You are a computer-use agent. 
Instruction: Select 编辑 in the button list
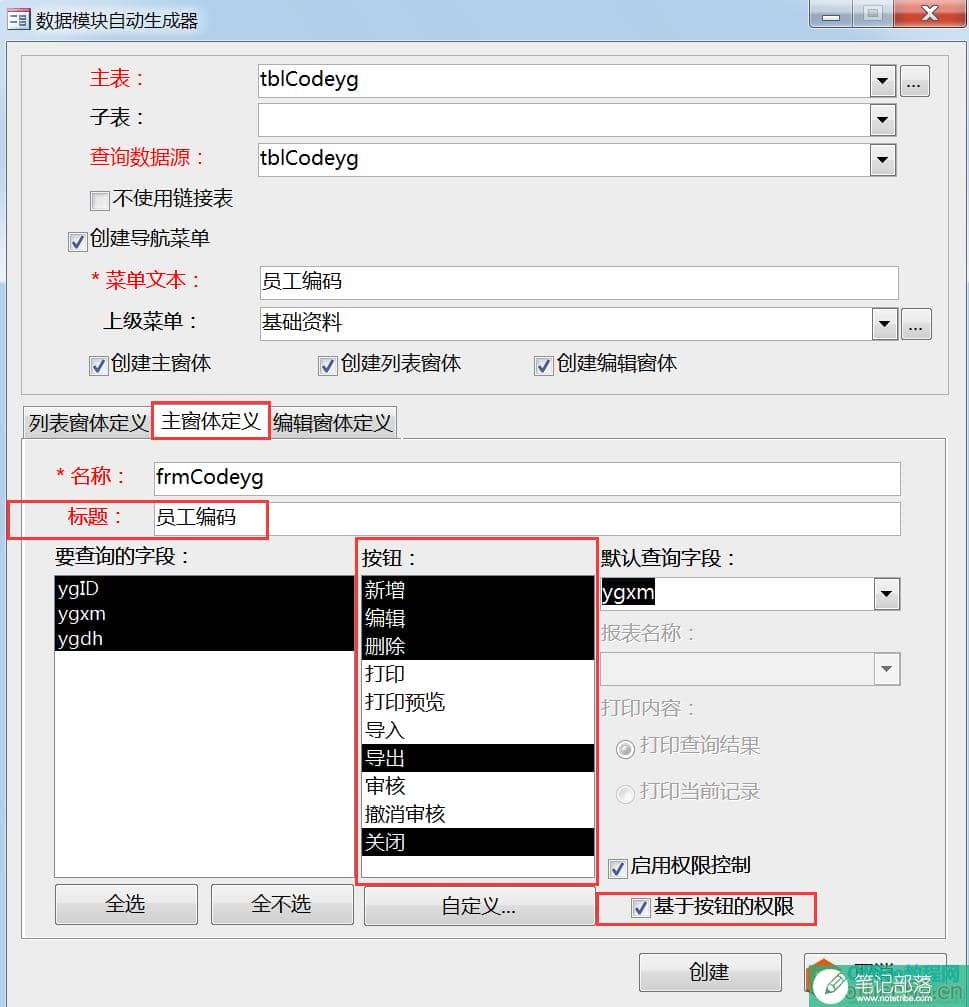pyautogui.click(x=478, y=618)
